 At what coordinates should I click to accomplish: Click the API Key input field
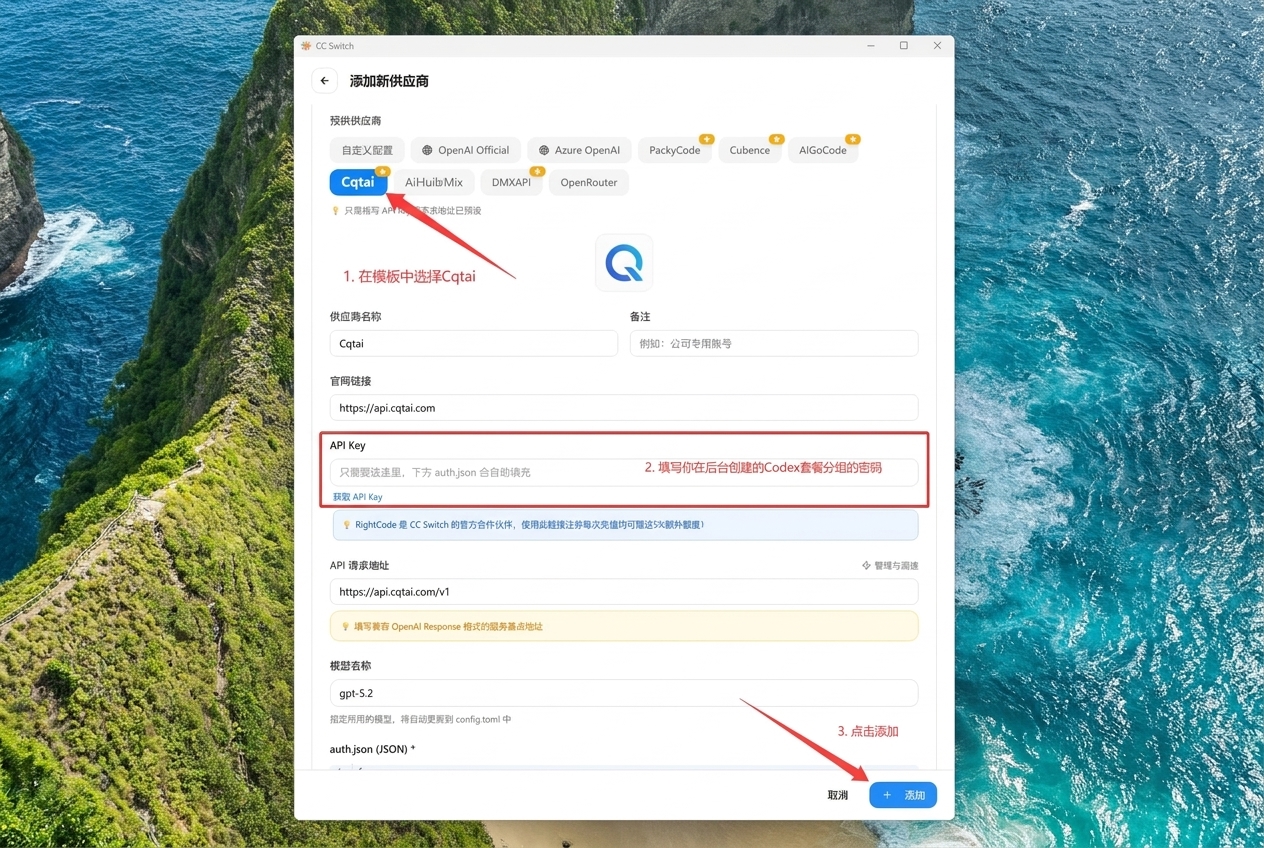(624, 472)
